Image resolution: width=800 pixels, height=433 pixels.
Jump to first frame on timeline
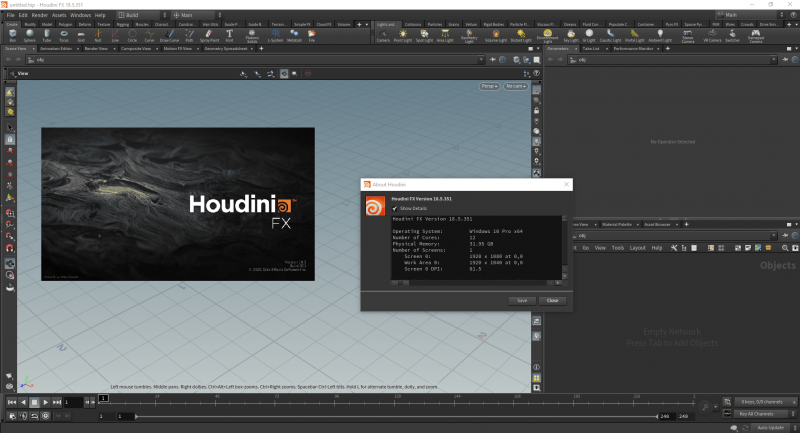click(11, 402)
